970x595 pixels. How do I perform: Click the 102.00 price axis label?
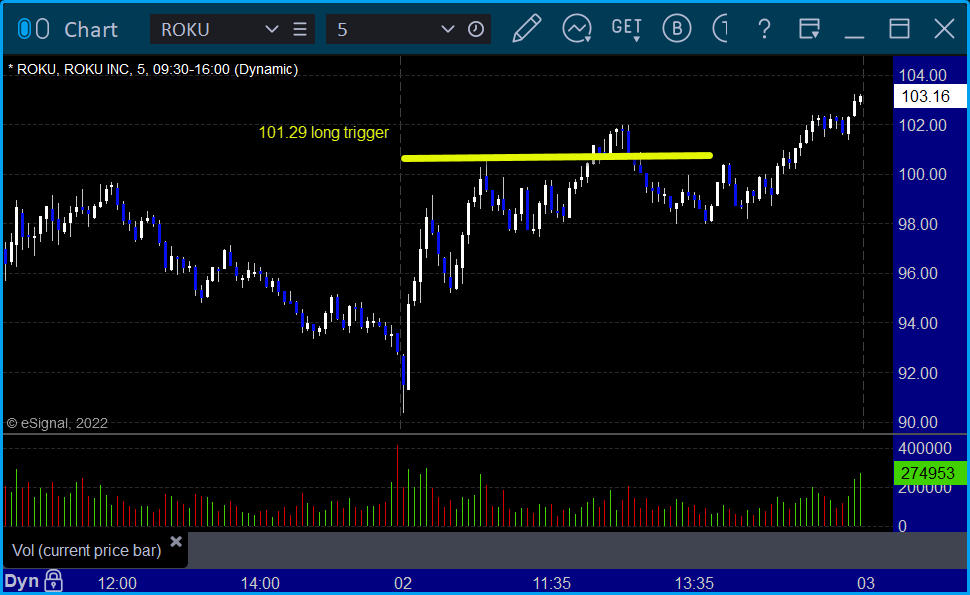[x=922, y=126]
